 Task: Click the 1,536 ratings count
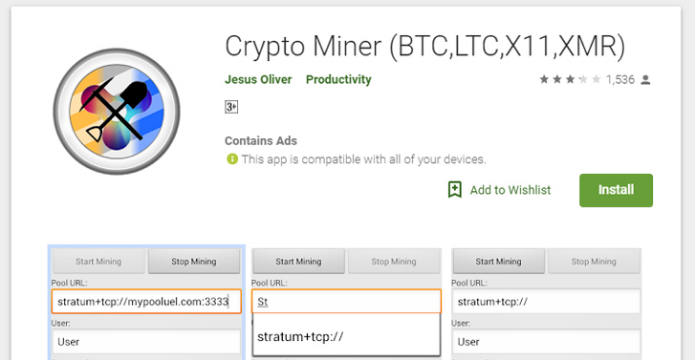pos(620,80)
